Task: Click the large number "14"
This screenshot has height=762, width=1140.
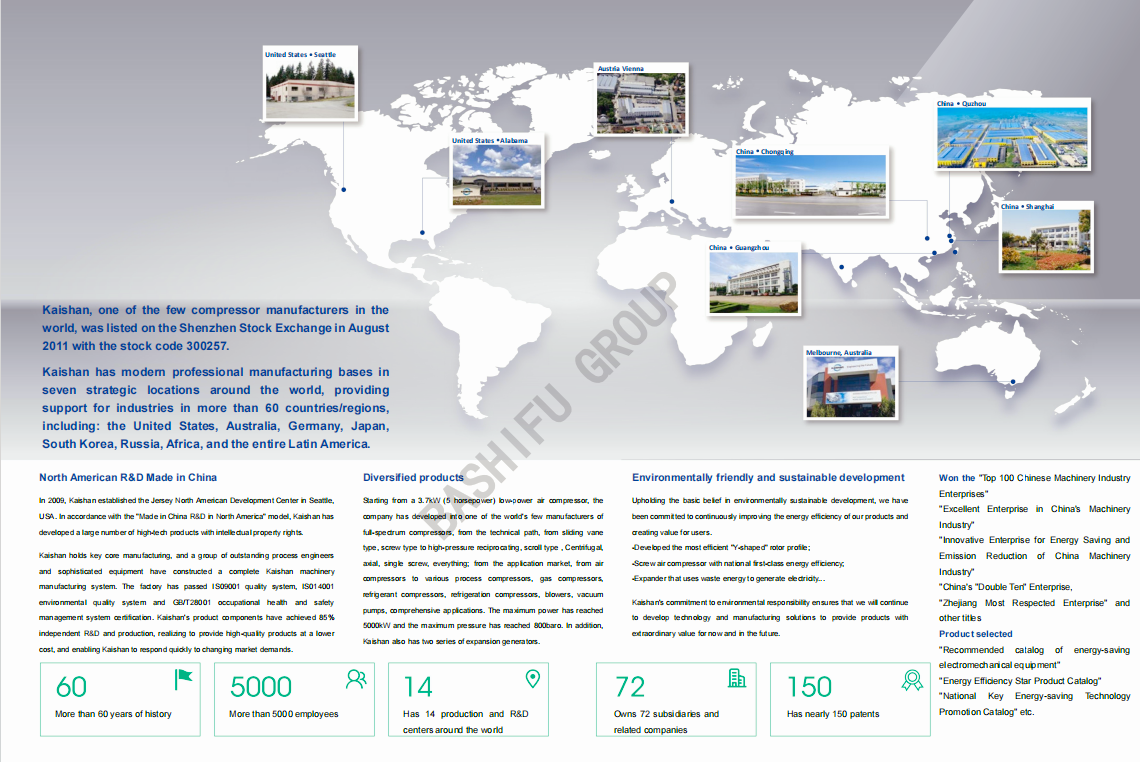Action: pos(418,687)
